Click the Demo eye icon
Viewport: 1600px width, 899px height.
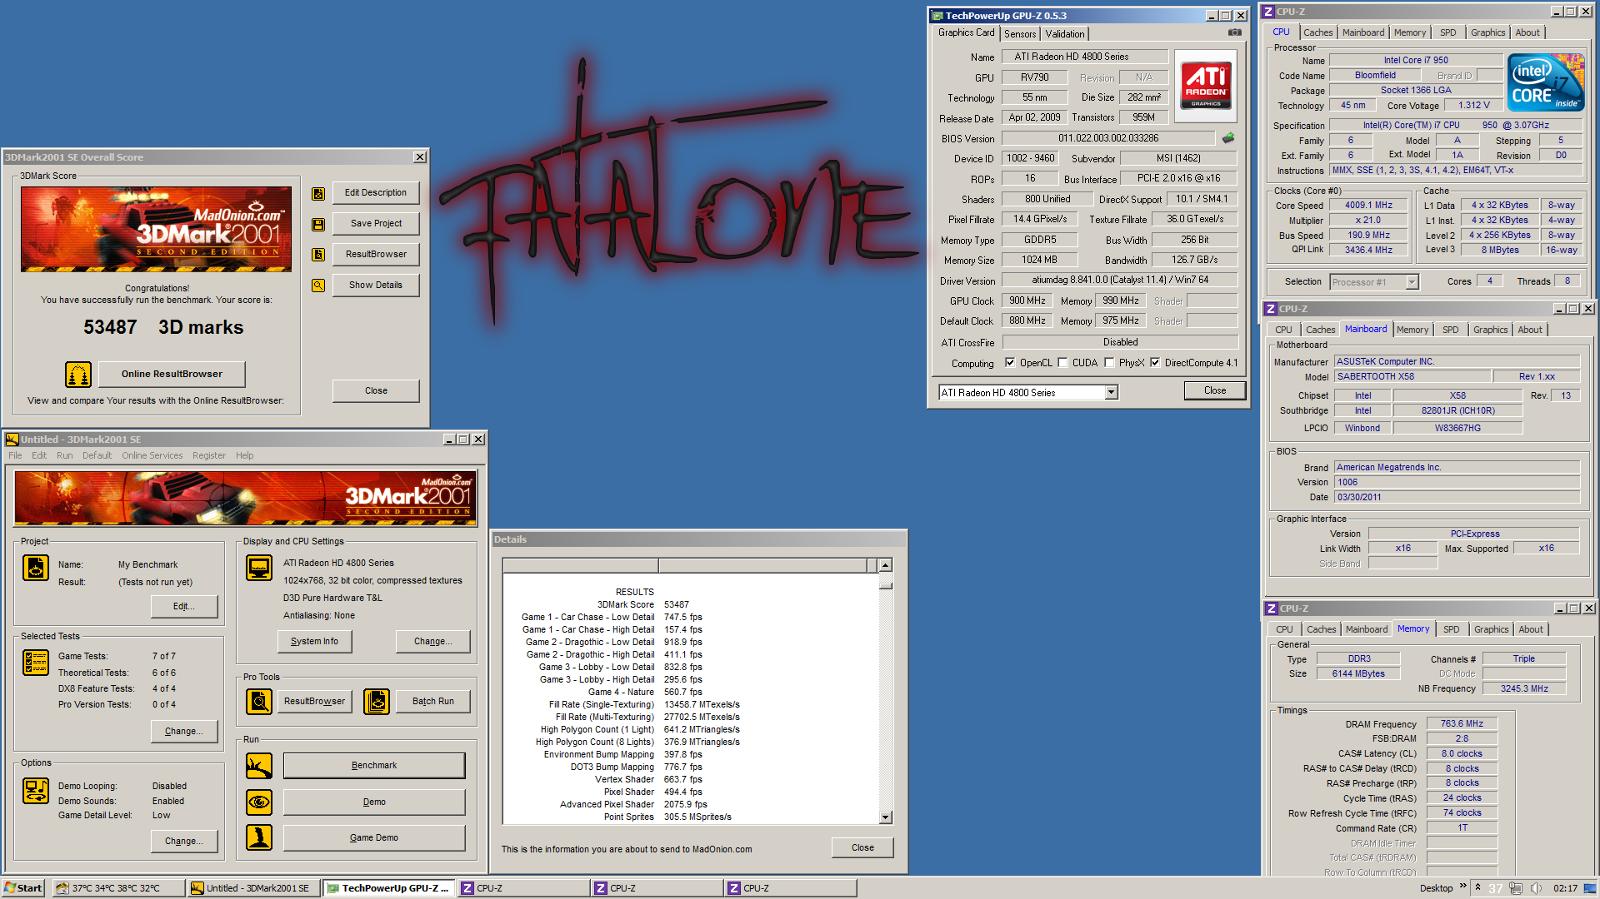(259, 802)
